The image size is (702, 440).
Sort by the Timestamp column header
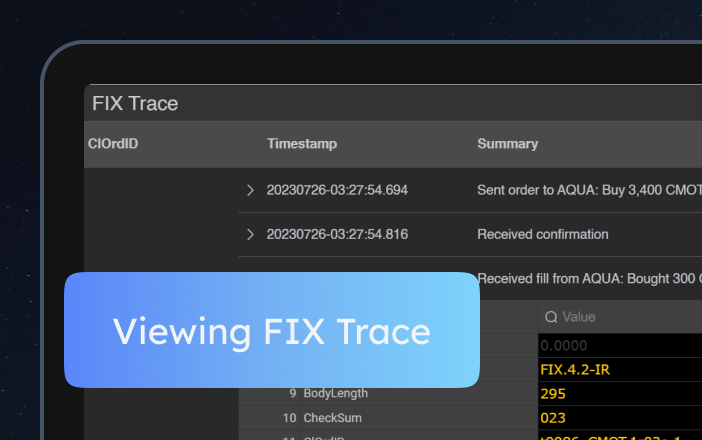click(x=302, y=144)
